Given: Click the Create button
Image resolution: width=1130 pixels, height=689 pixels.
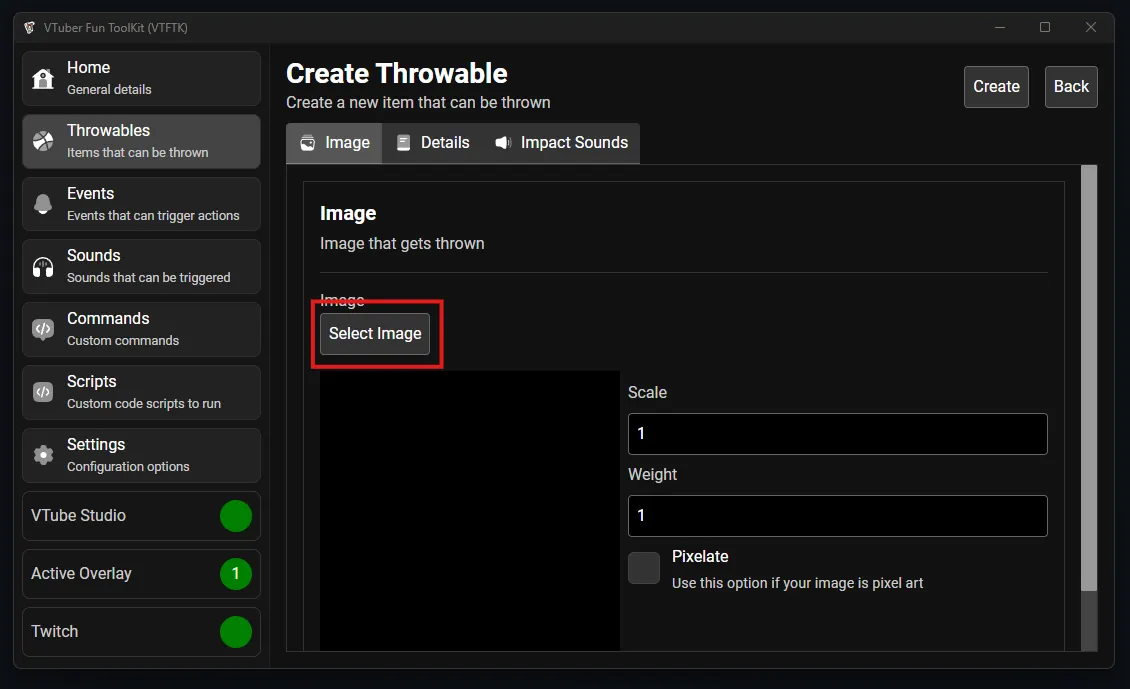Looking at the screenshot, I should [995, 87].
